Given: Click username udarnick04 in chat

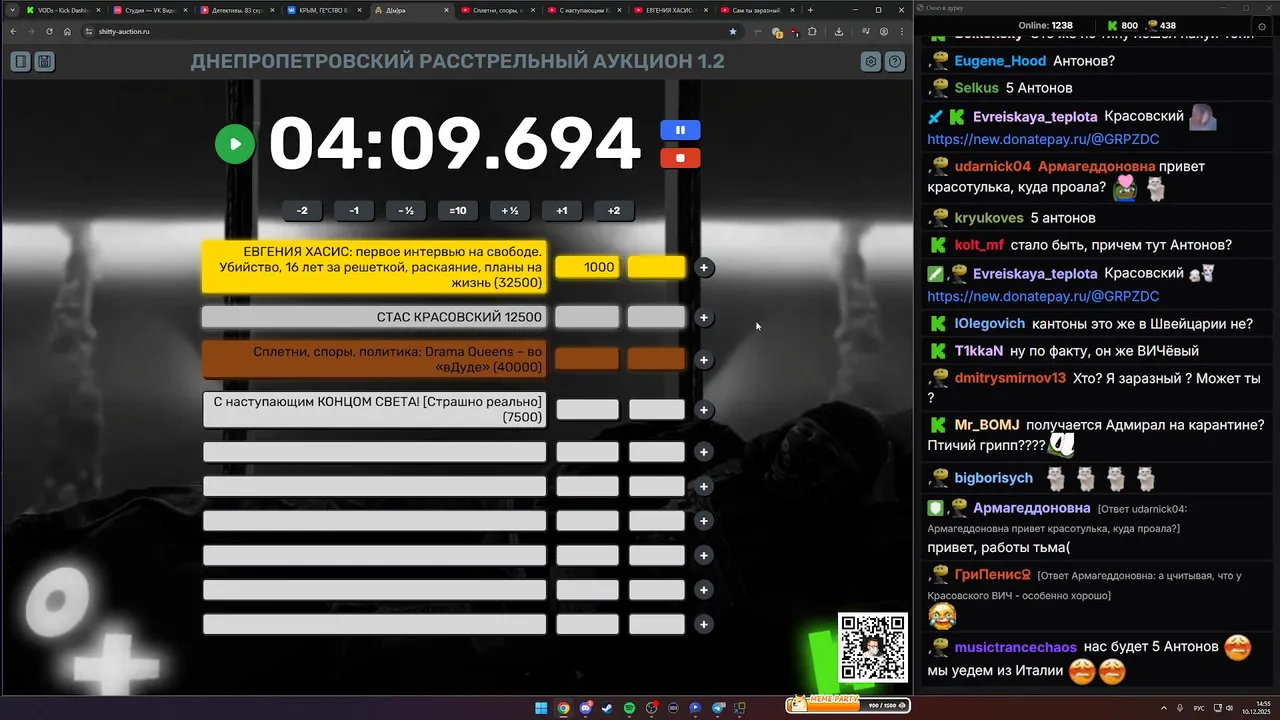Looking at the screenshot, I should [992, 166].
